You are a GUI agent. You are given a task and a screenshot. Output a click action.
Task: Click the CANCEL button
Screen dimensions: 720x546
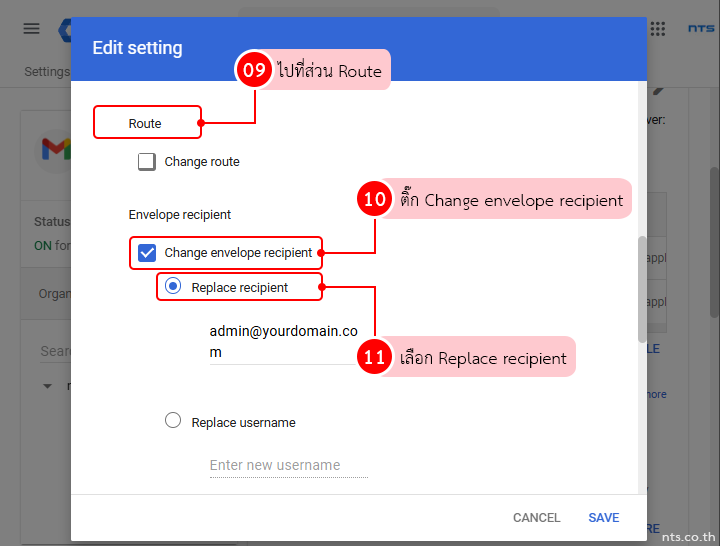(536, 518)
